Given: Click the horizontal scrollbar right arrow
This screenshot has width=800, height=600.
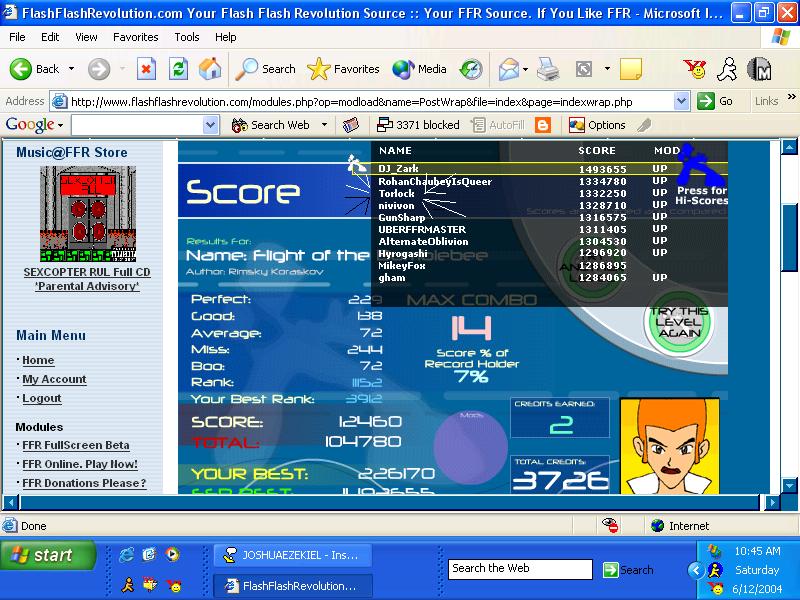Looking at the screenshot, I should pos(772,502).
